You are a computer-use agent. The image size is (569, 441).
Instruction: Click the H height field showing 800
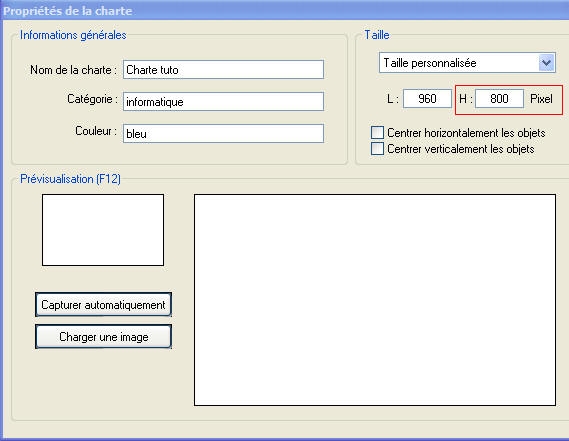point(499,98)
